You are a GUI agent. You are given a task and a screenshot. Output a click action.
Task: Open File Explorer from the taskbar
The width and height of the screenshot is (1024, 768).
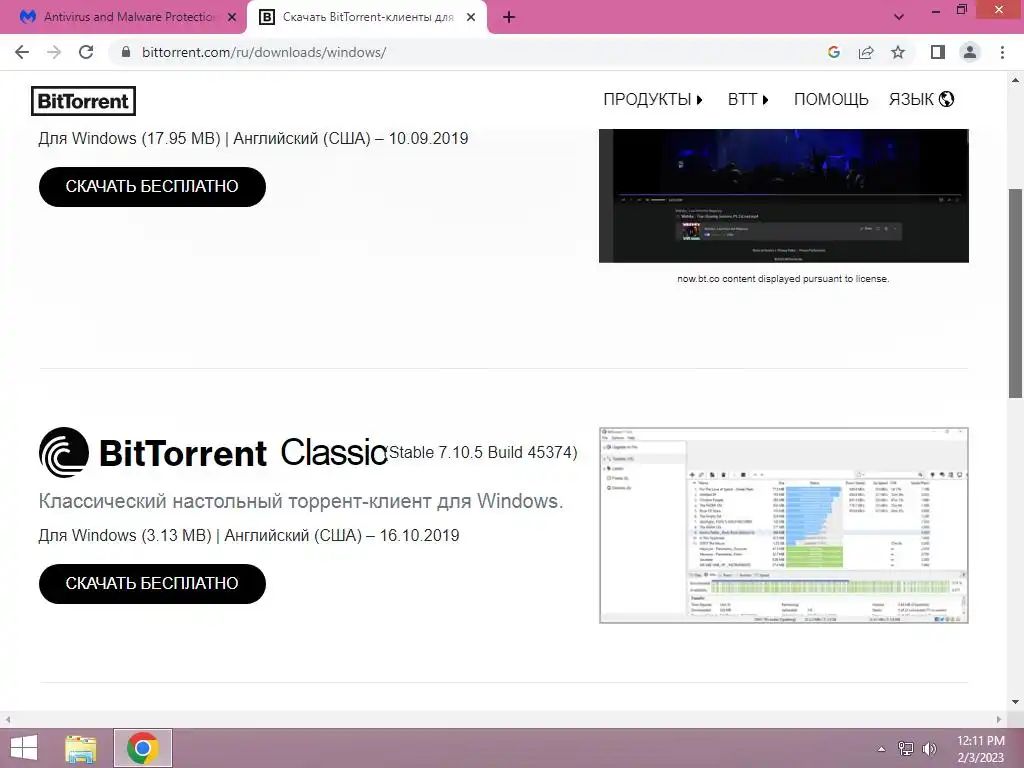(x=81, y=748)
